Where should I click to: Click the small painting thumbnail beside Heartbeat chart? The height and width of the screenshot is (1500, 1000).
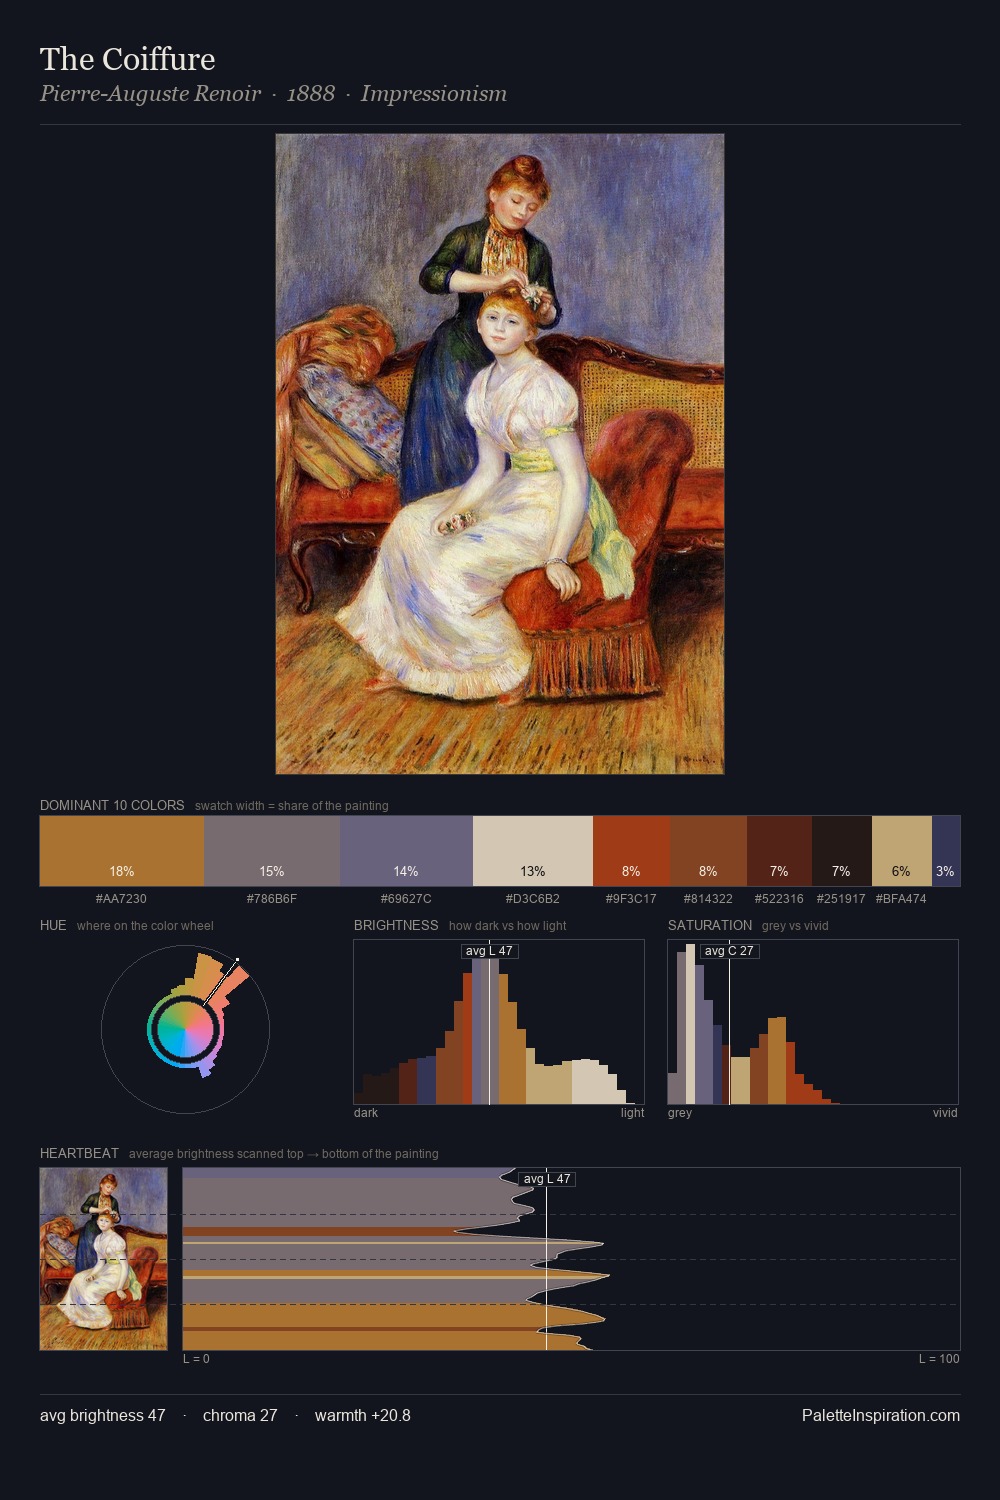coord(104,1259)
